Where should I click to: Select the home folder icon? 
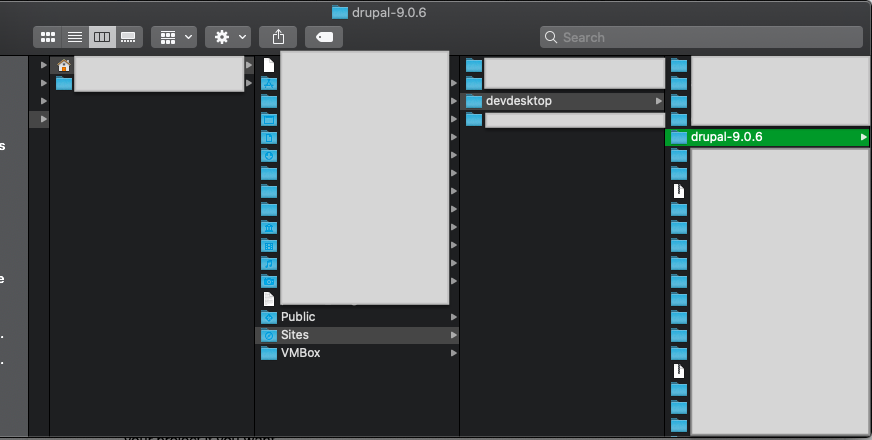pos(64,66)
